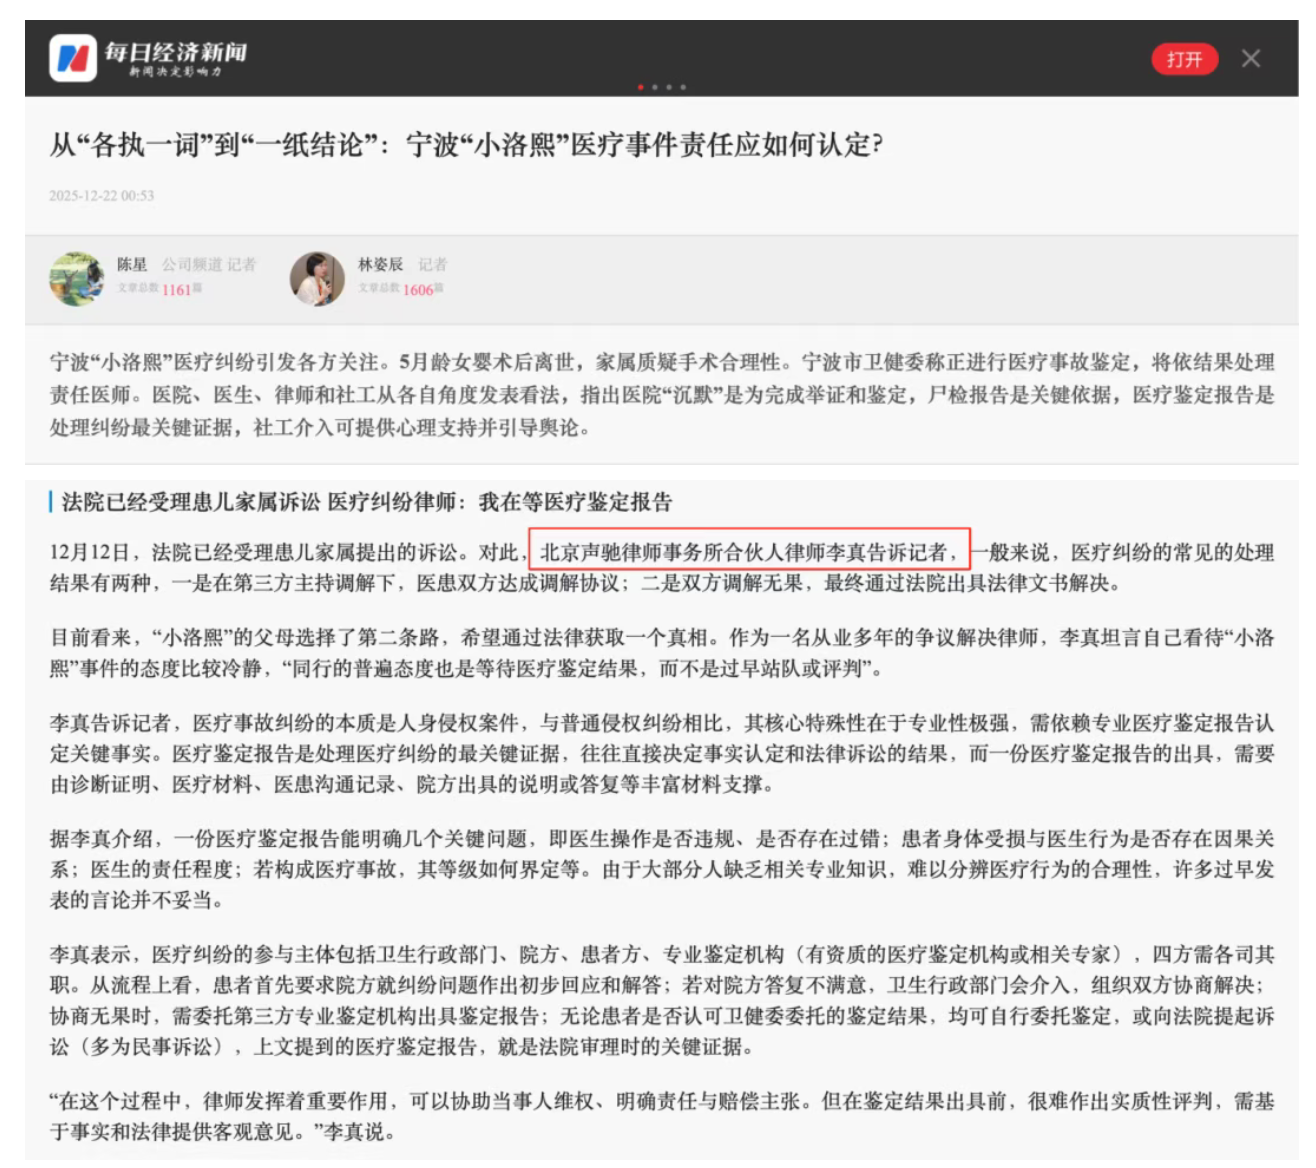Select the last carousel indicator dot

point(683,87)
